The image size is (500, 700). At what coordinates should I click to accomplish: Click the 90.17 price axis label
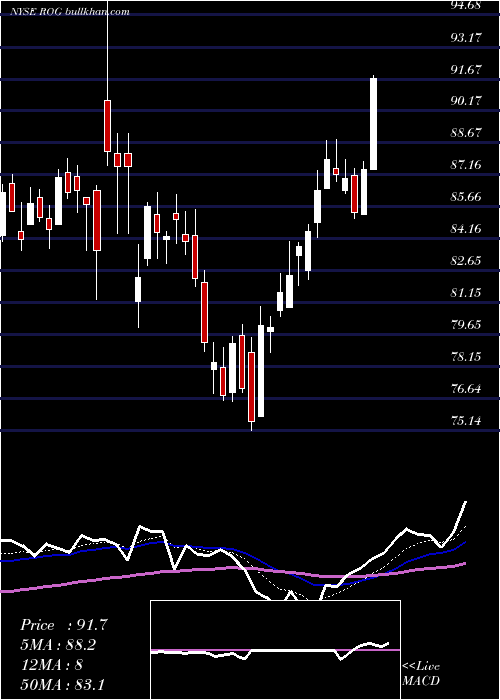467,101
